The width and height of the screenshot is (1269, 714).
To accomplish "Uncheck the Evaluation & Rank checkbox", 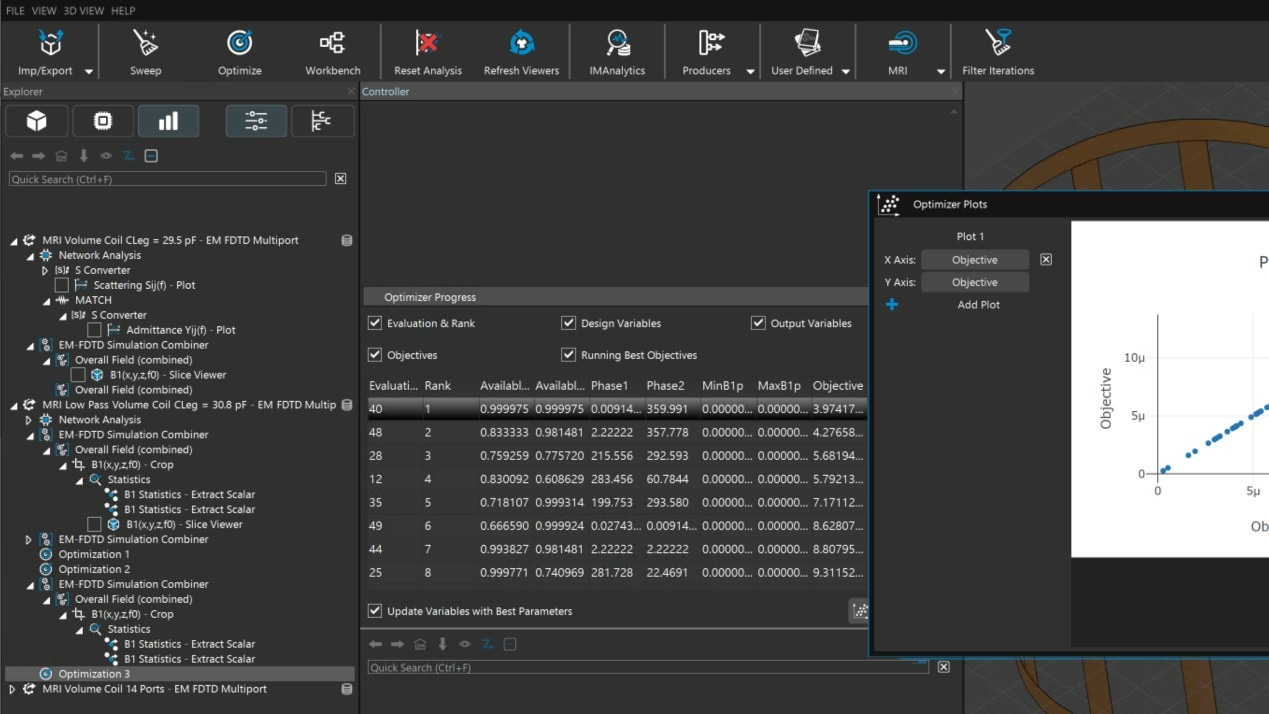I will pos(375,323).
